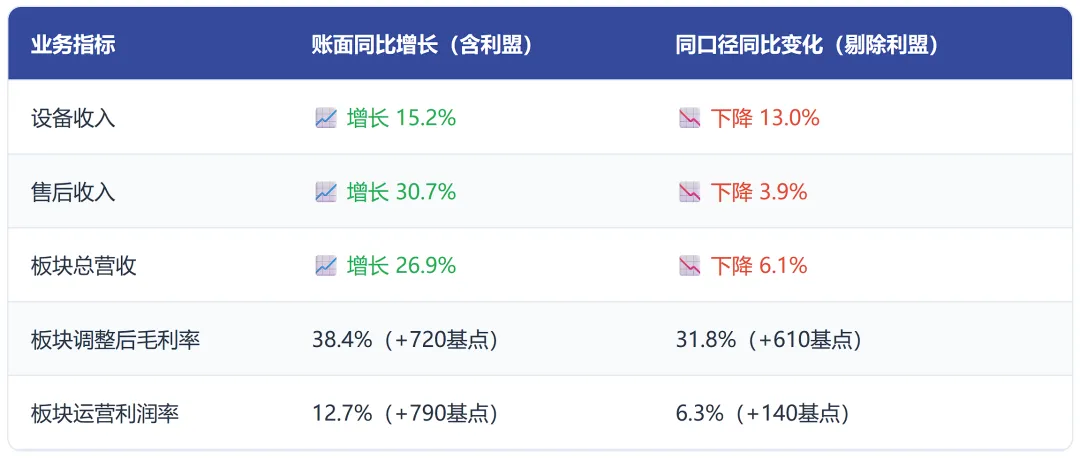
Task: Click the rising chart icon beside 增长 30.7%
Action: (326, 191)
